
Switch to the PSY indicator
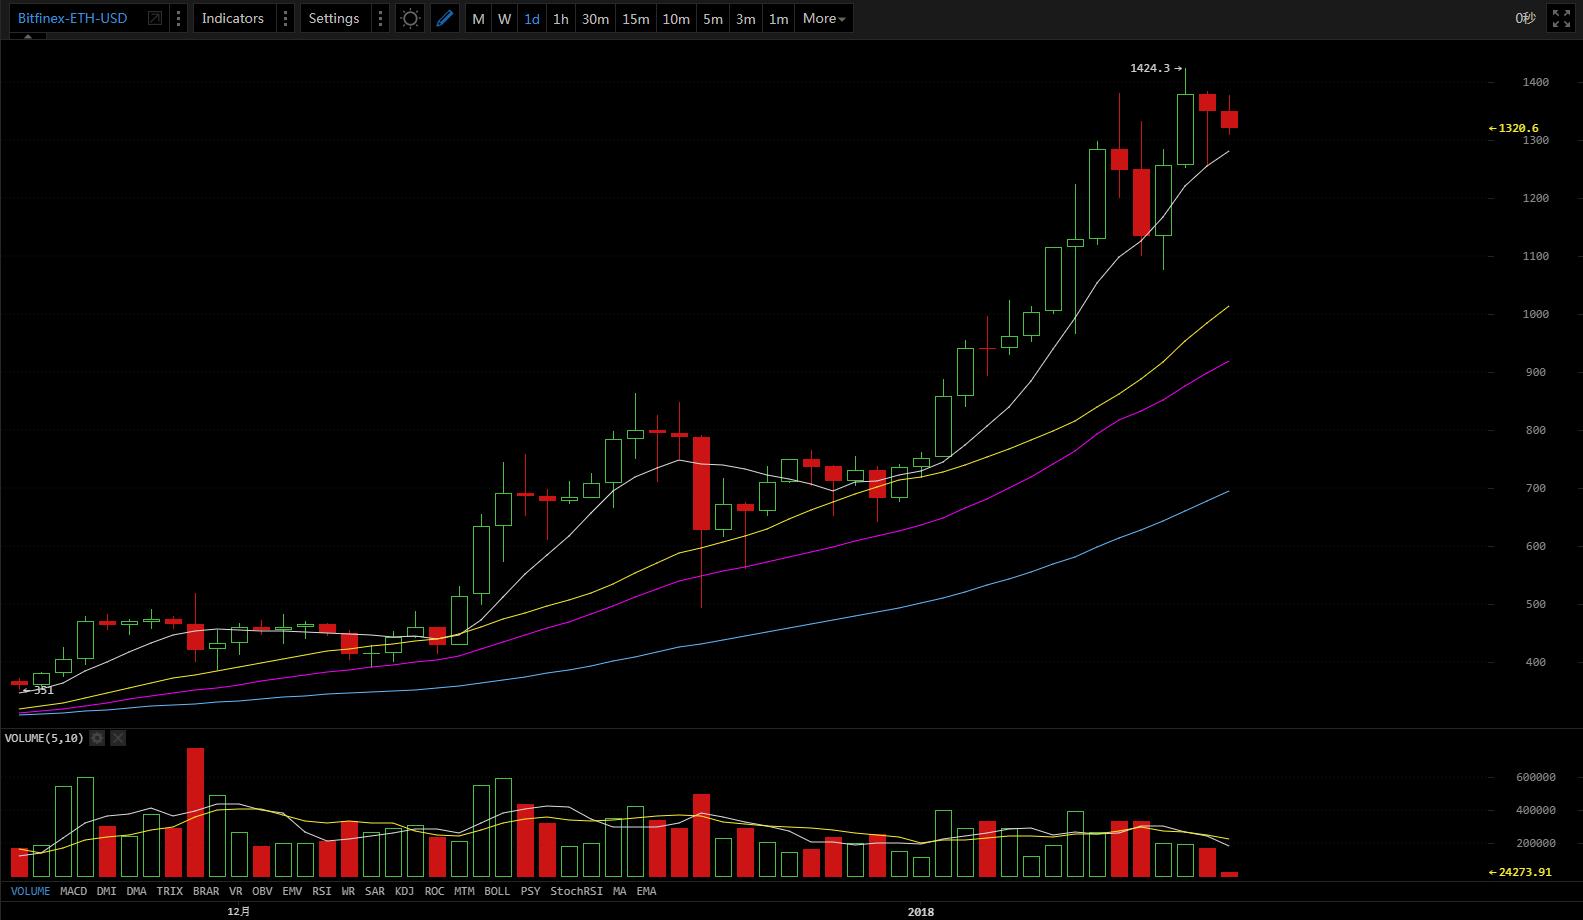[530, 891]
